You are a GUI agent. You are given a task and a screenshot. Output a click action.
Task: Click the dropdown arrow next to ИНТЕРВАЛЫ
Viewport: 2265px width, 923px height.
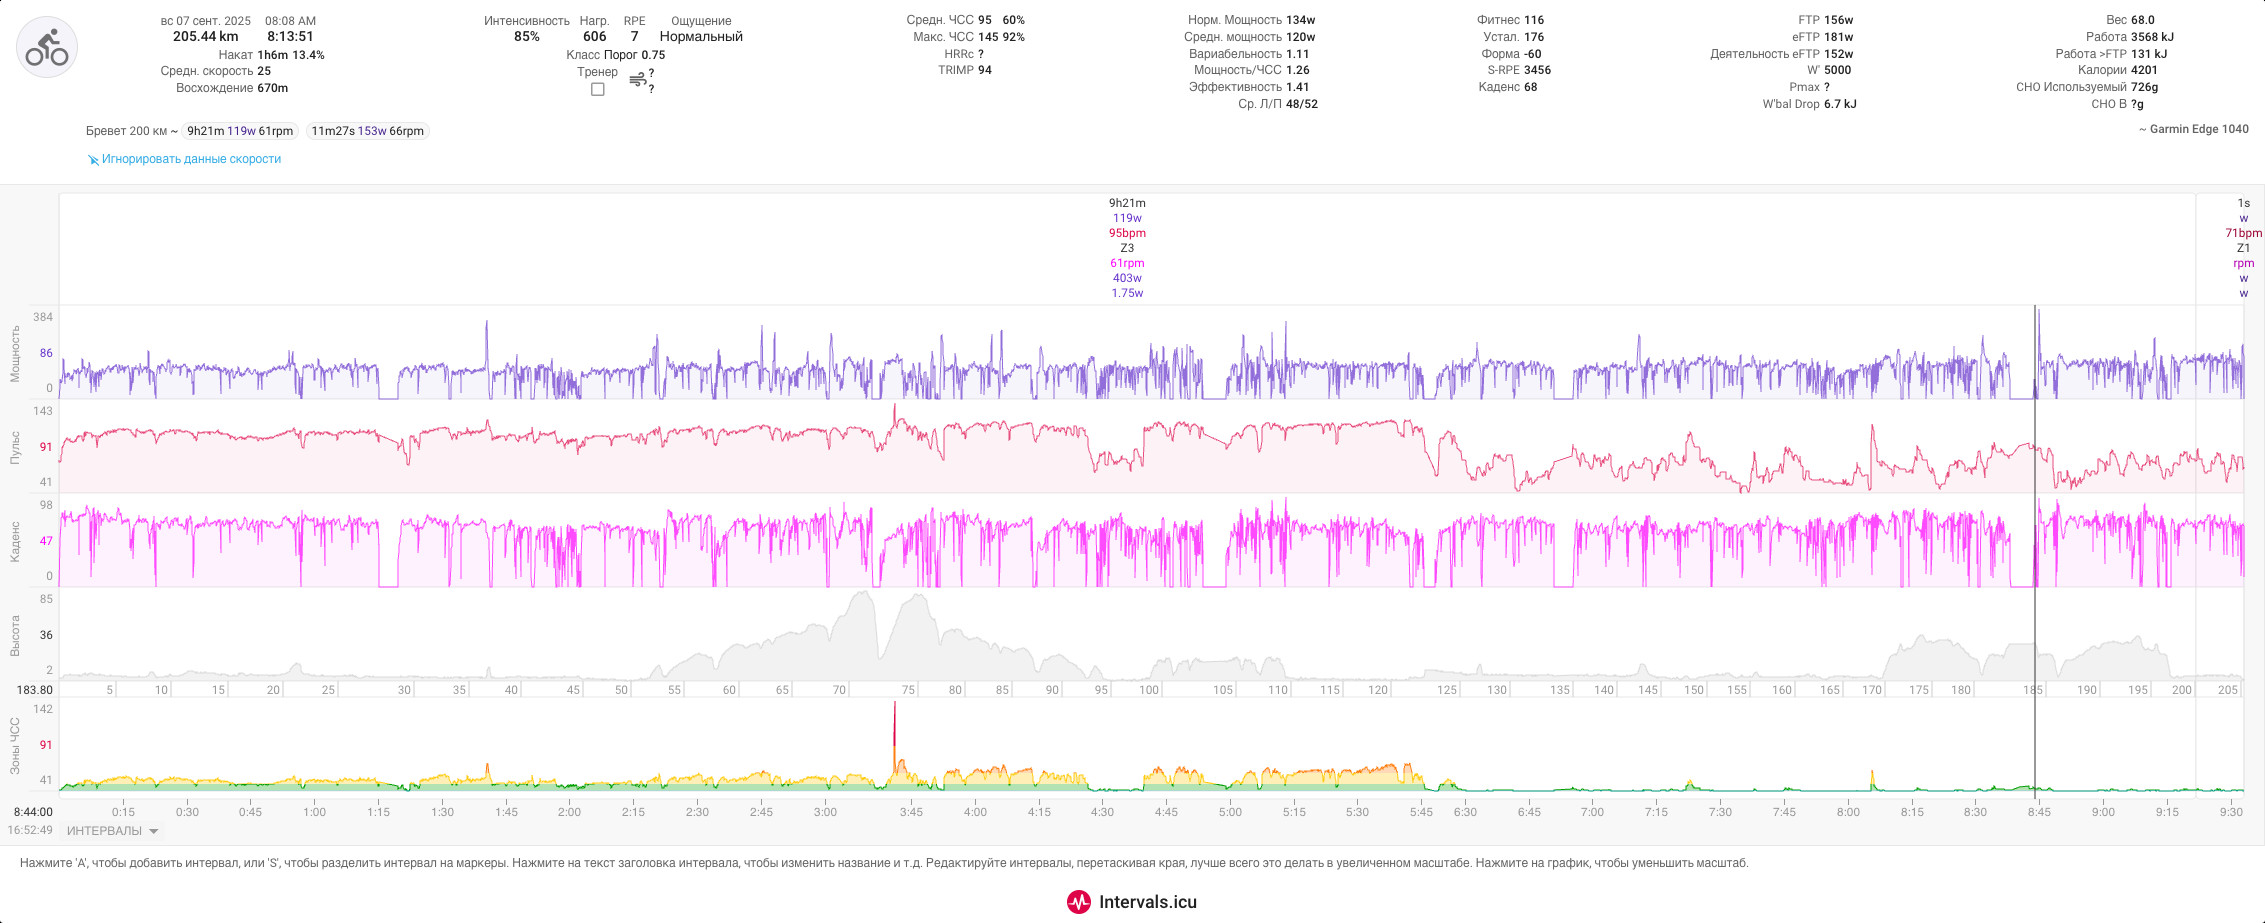(153, 831)
